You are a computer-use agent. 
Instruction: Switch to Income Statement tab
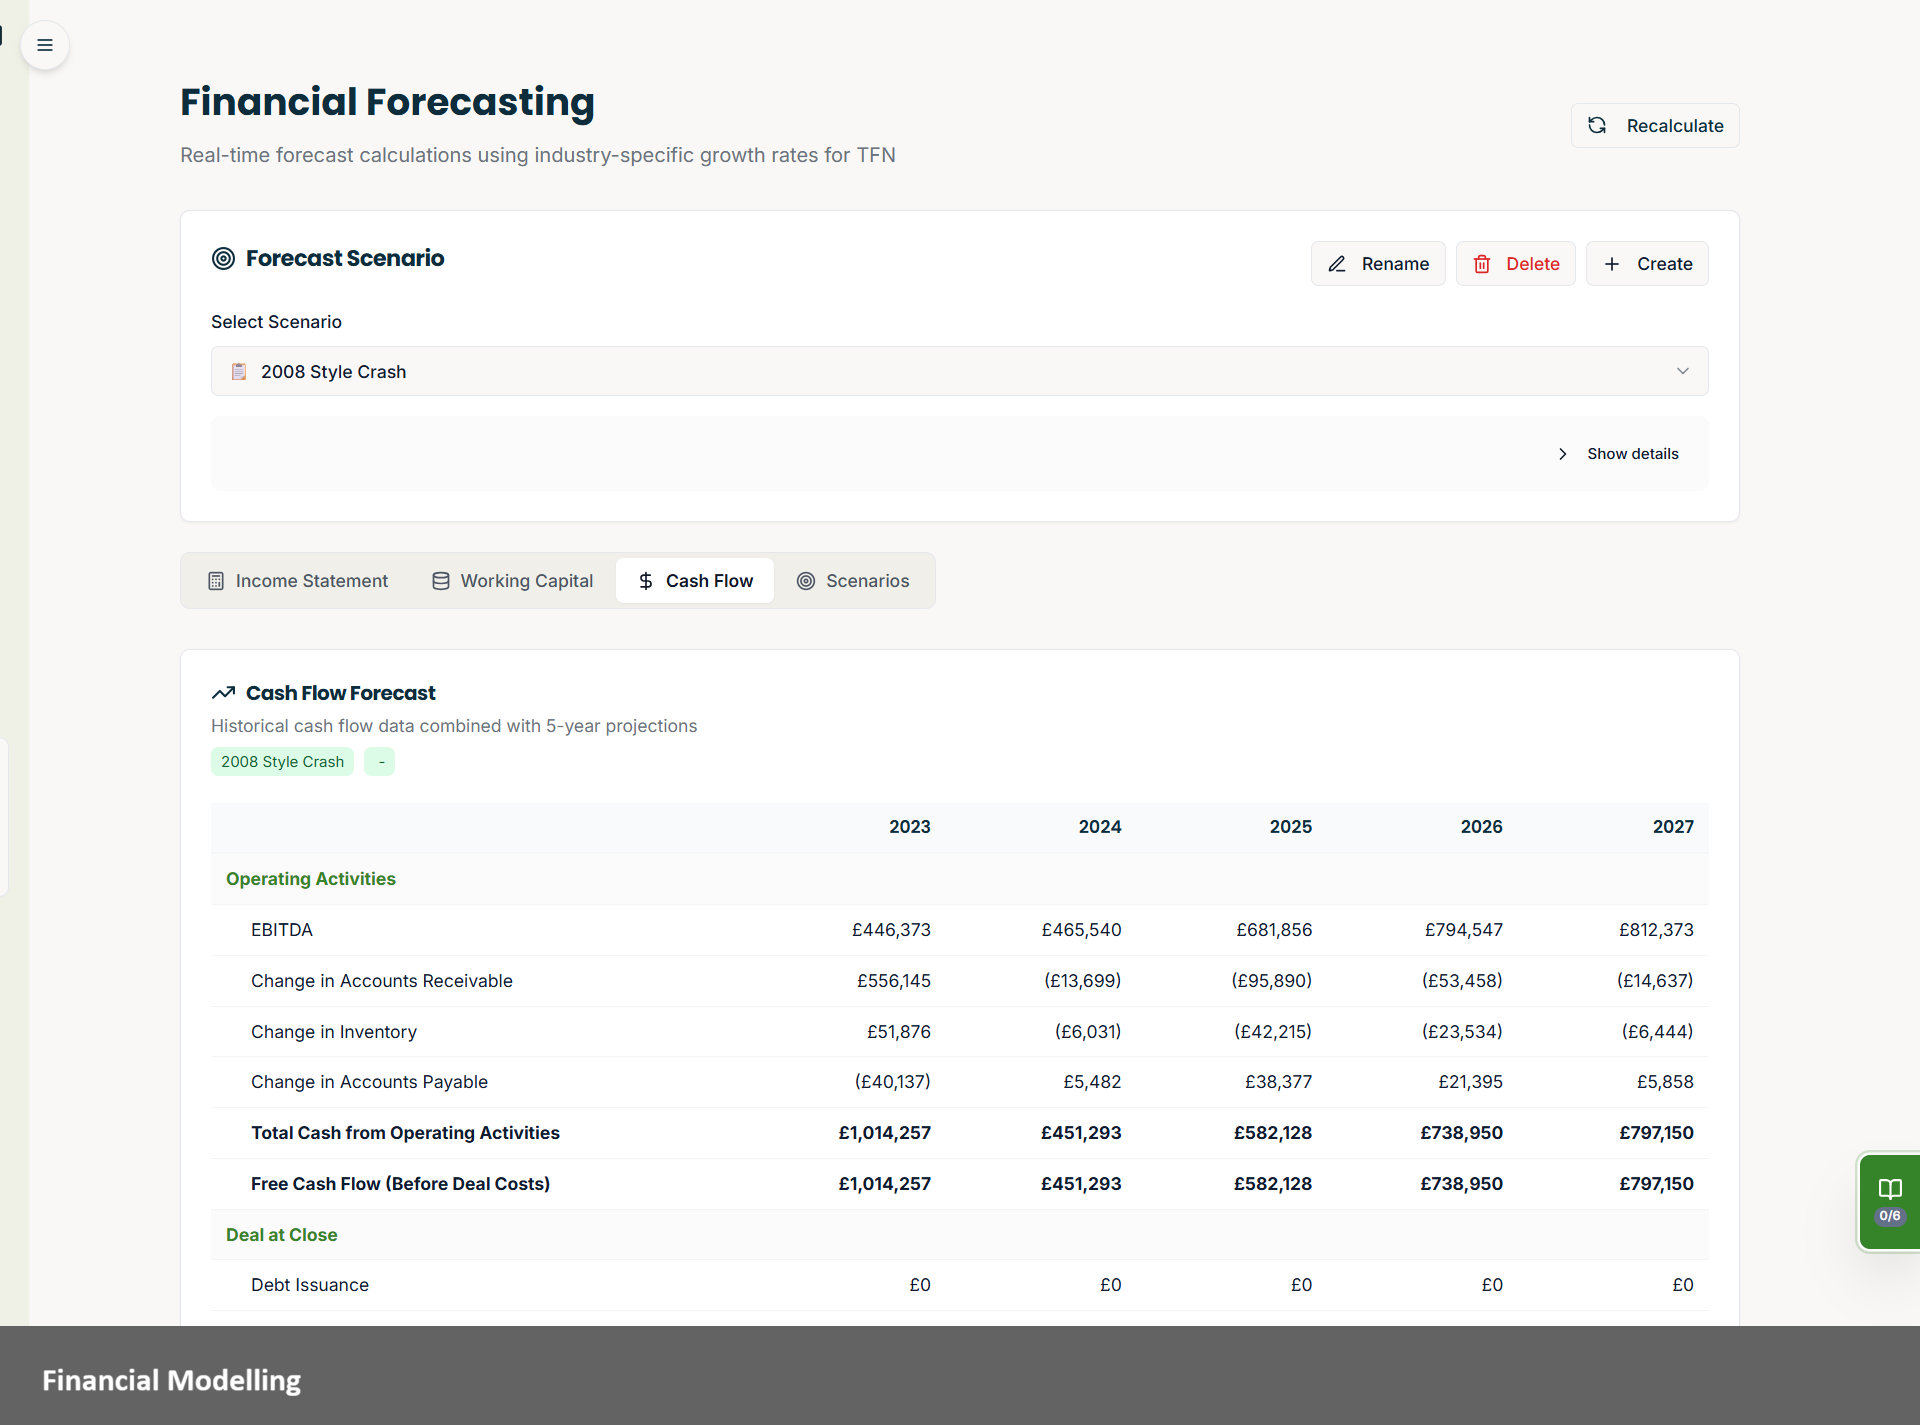pyautogui.click(x=298, y=581)
